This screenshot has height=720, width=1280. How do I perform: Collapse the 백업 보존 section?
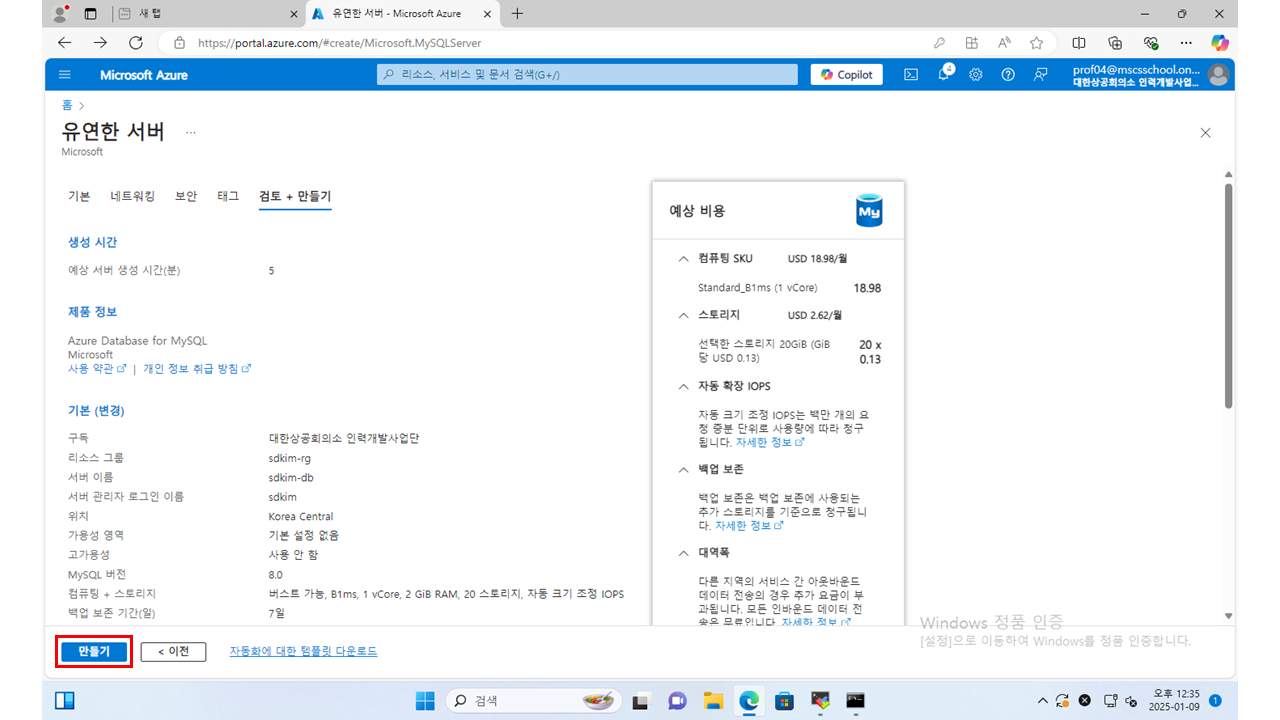684,469
